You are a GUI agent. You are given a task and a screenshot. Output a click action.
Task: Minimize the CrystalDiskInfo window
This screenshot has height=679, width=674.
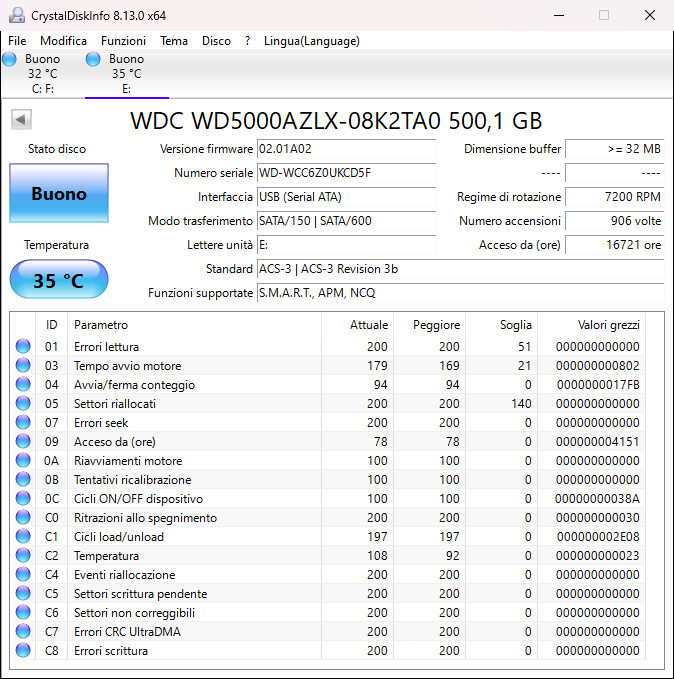559,15
